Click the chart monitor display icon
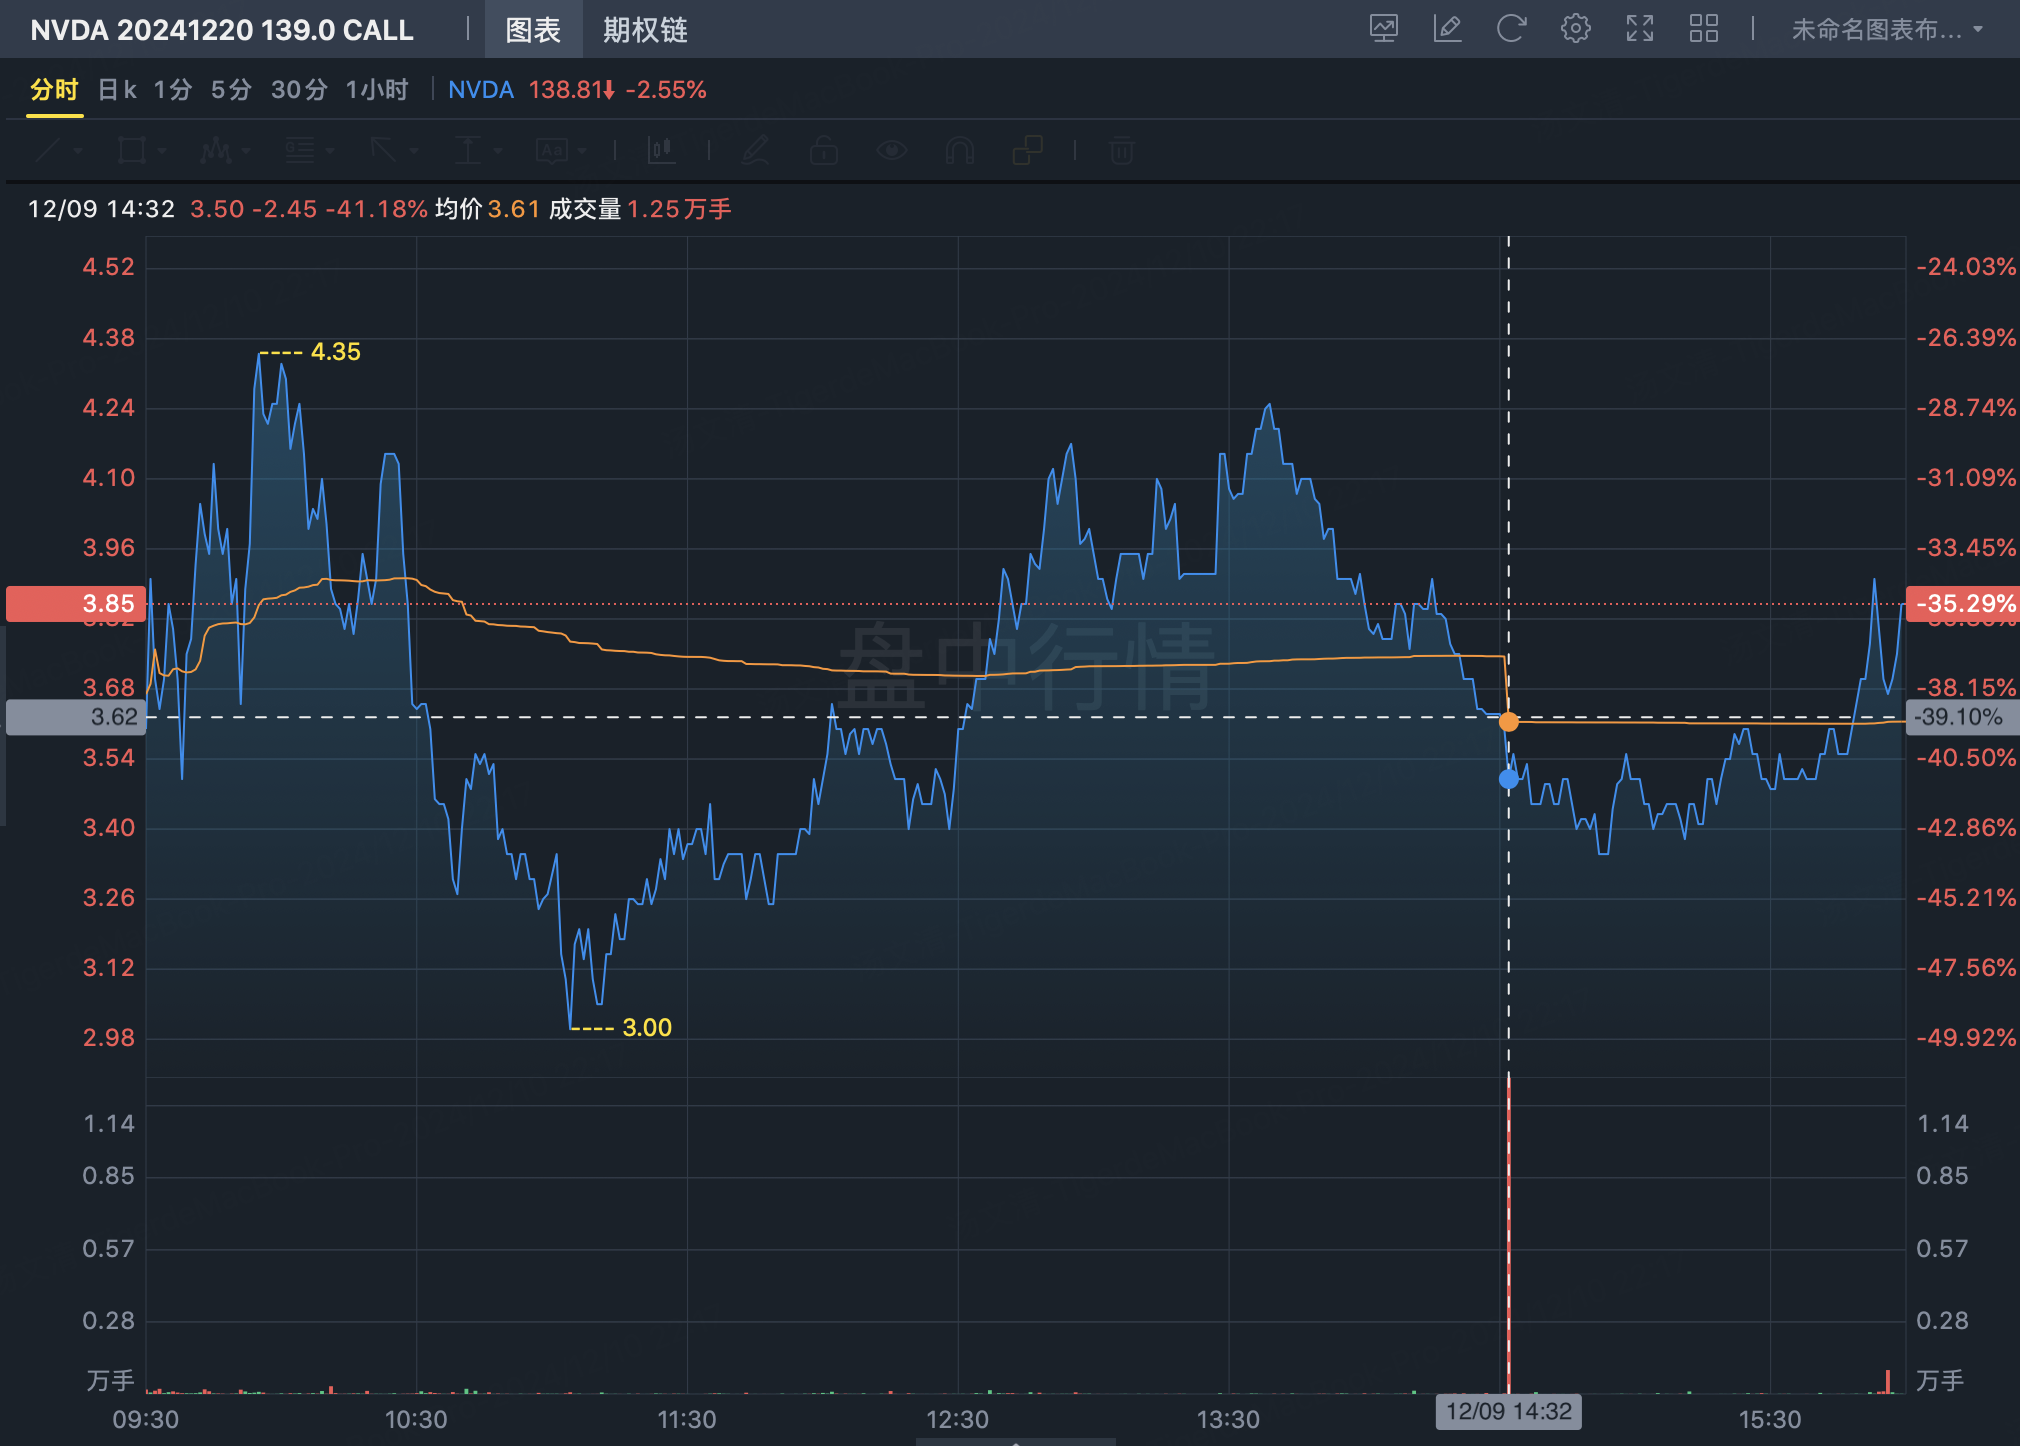Screen dimensions: 2020x1446 (x=1383, y=29)
